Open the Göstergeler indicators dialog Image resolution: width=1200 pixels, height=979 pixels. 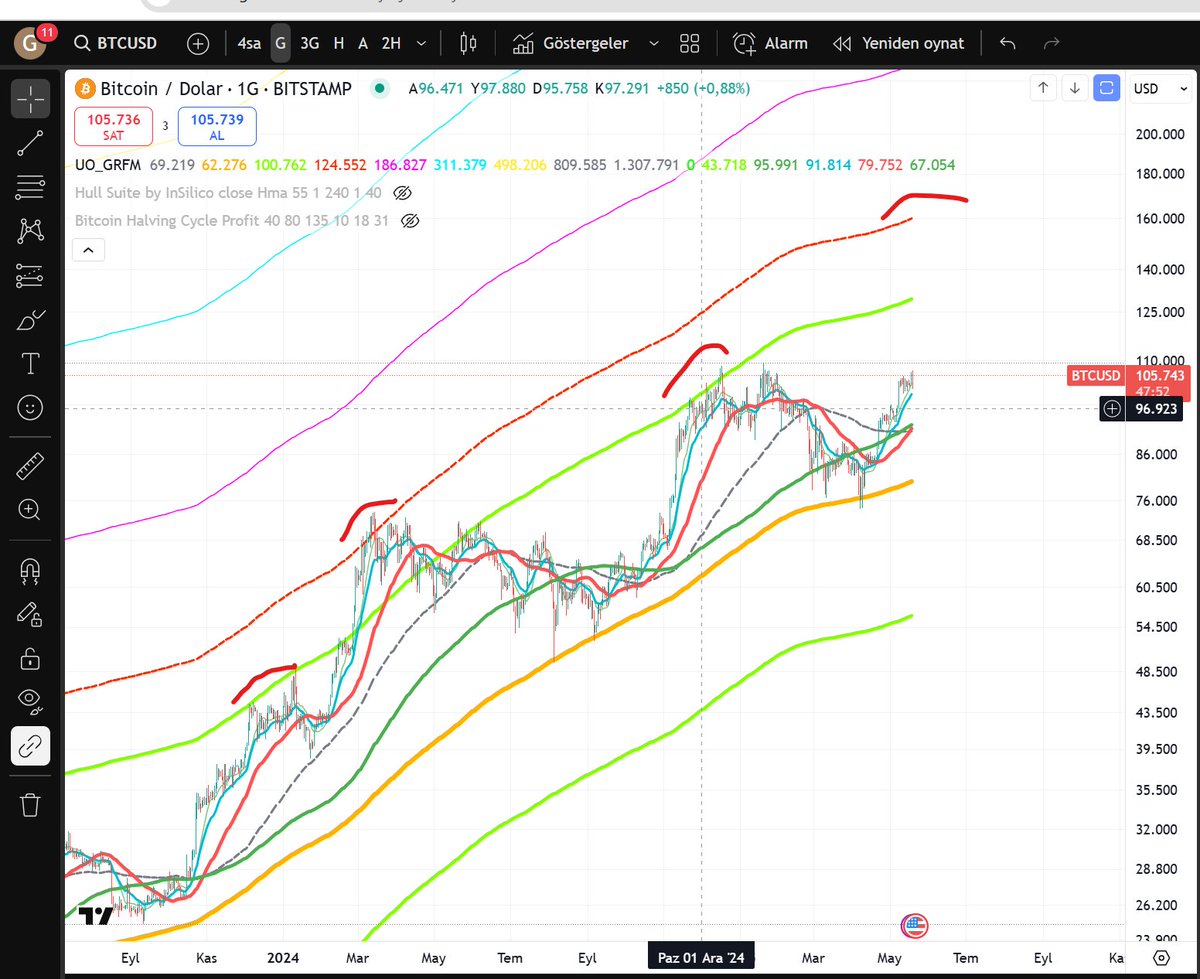(571, 44)
